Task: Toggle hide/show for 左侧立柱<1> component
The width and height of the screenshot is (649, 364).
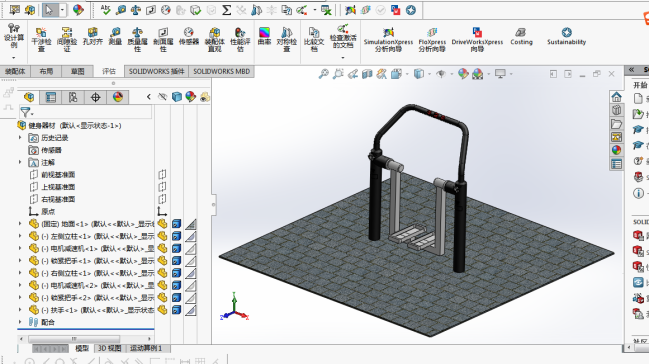Action: pos(162,236)
